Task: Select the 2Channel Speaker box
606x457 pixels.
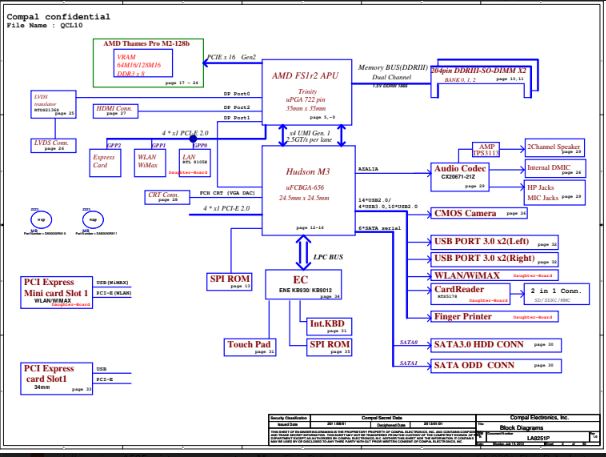Action: point(555,148)
